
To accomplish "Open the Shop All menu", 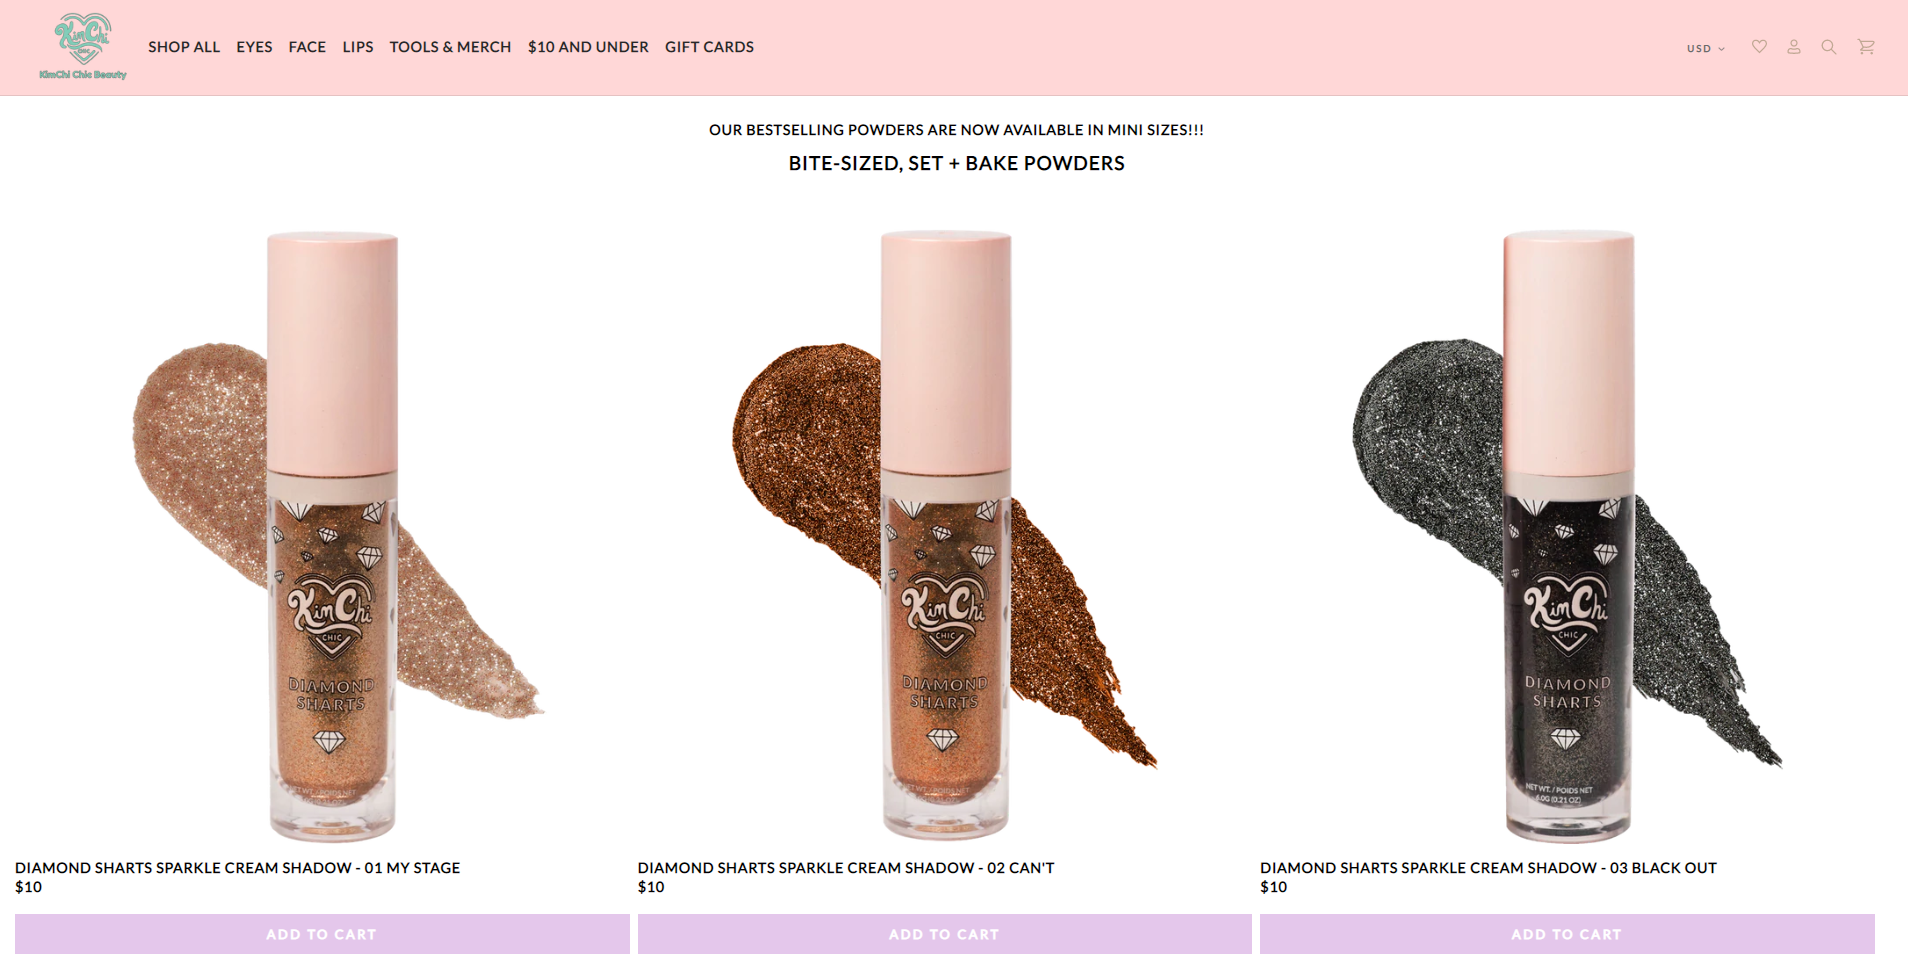I will (x=184, y=47).
